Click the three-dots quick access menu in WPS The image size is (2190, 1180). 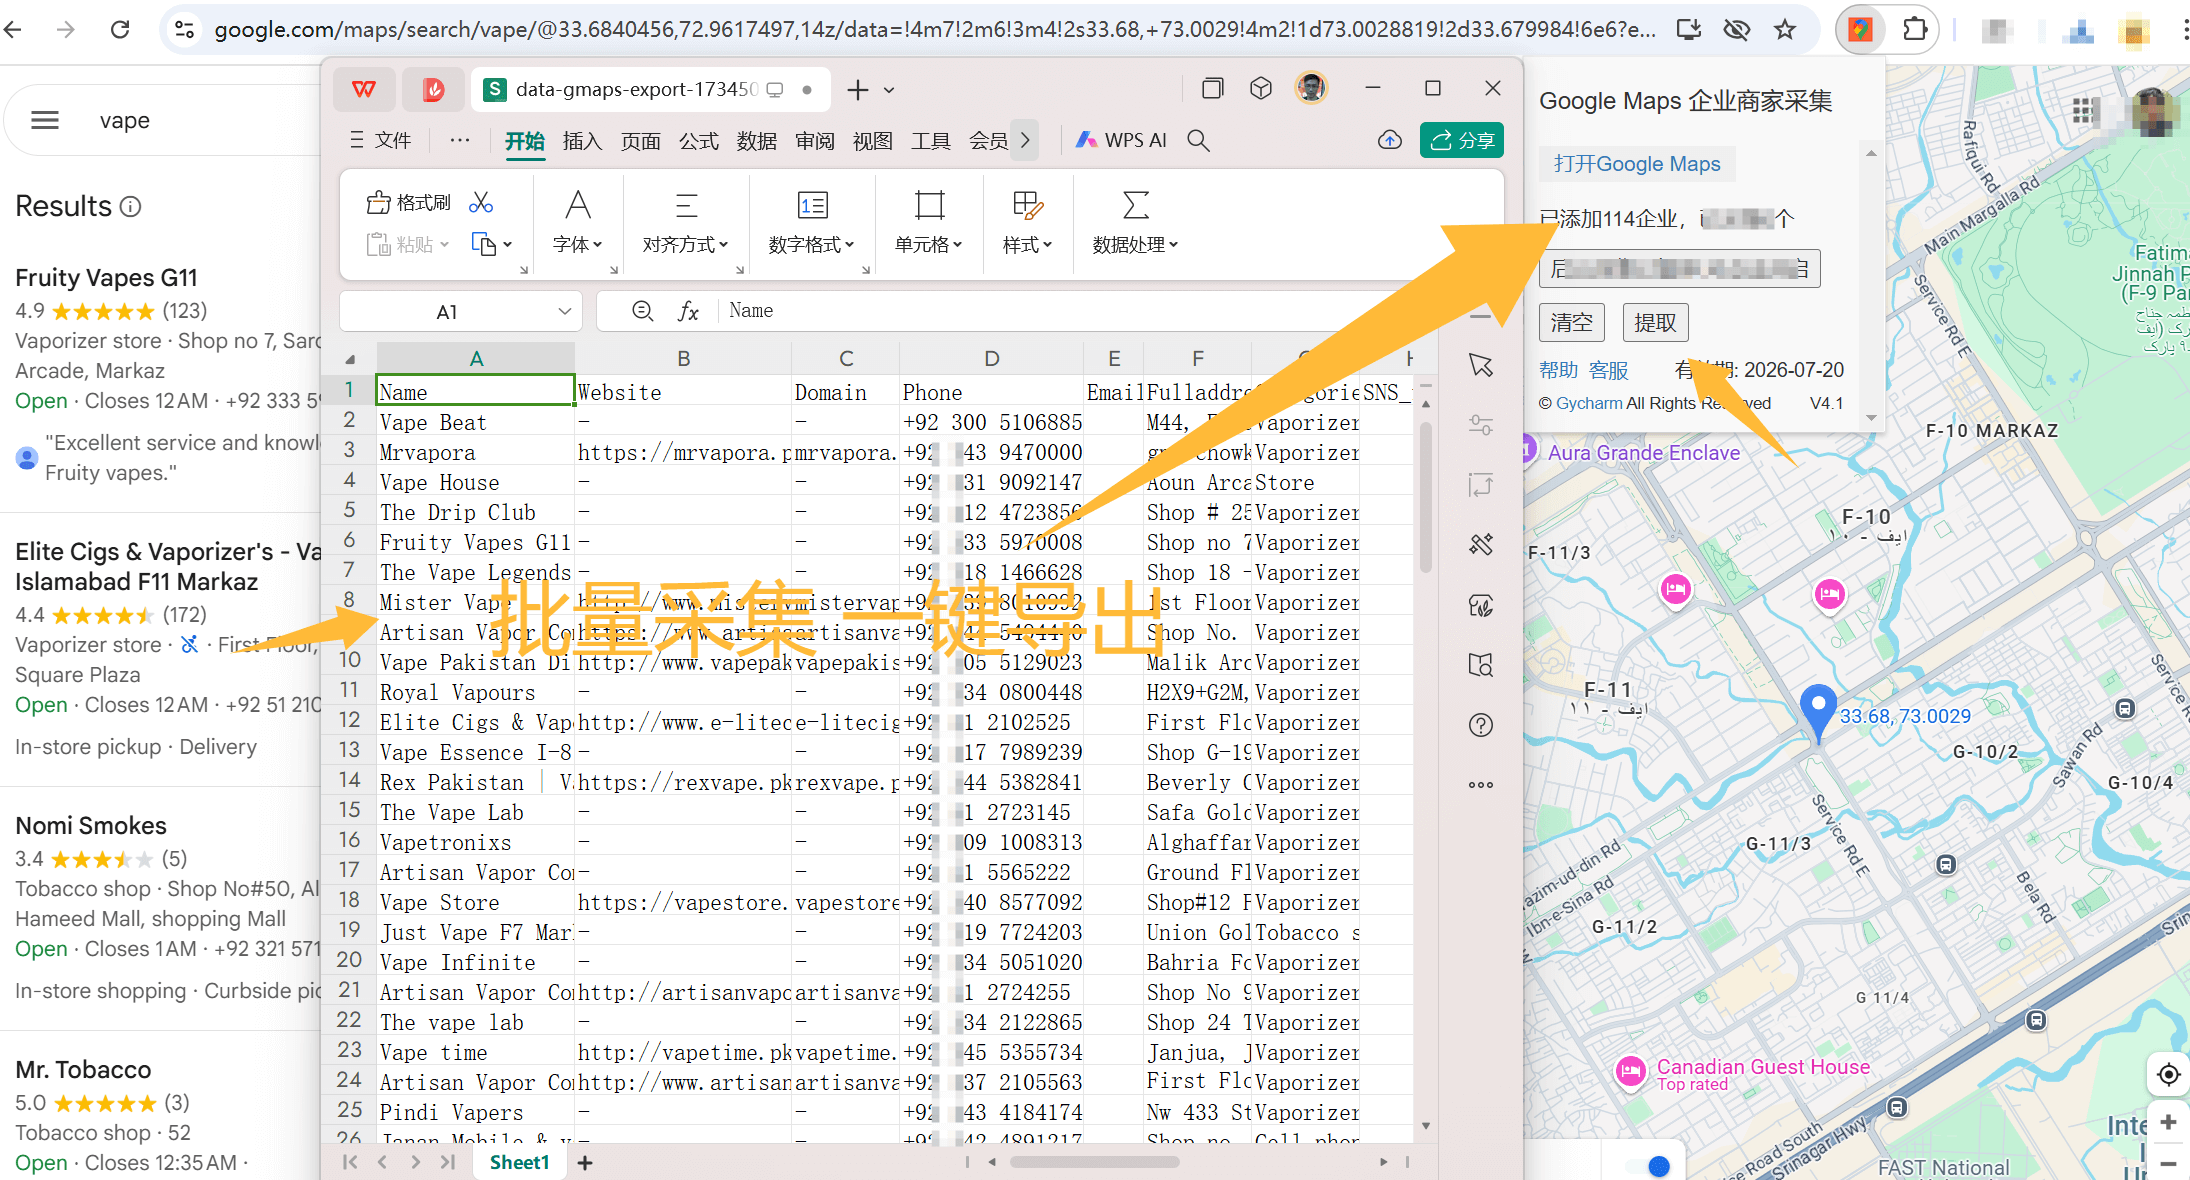tap(460, 140)
